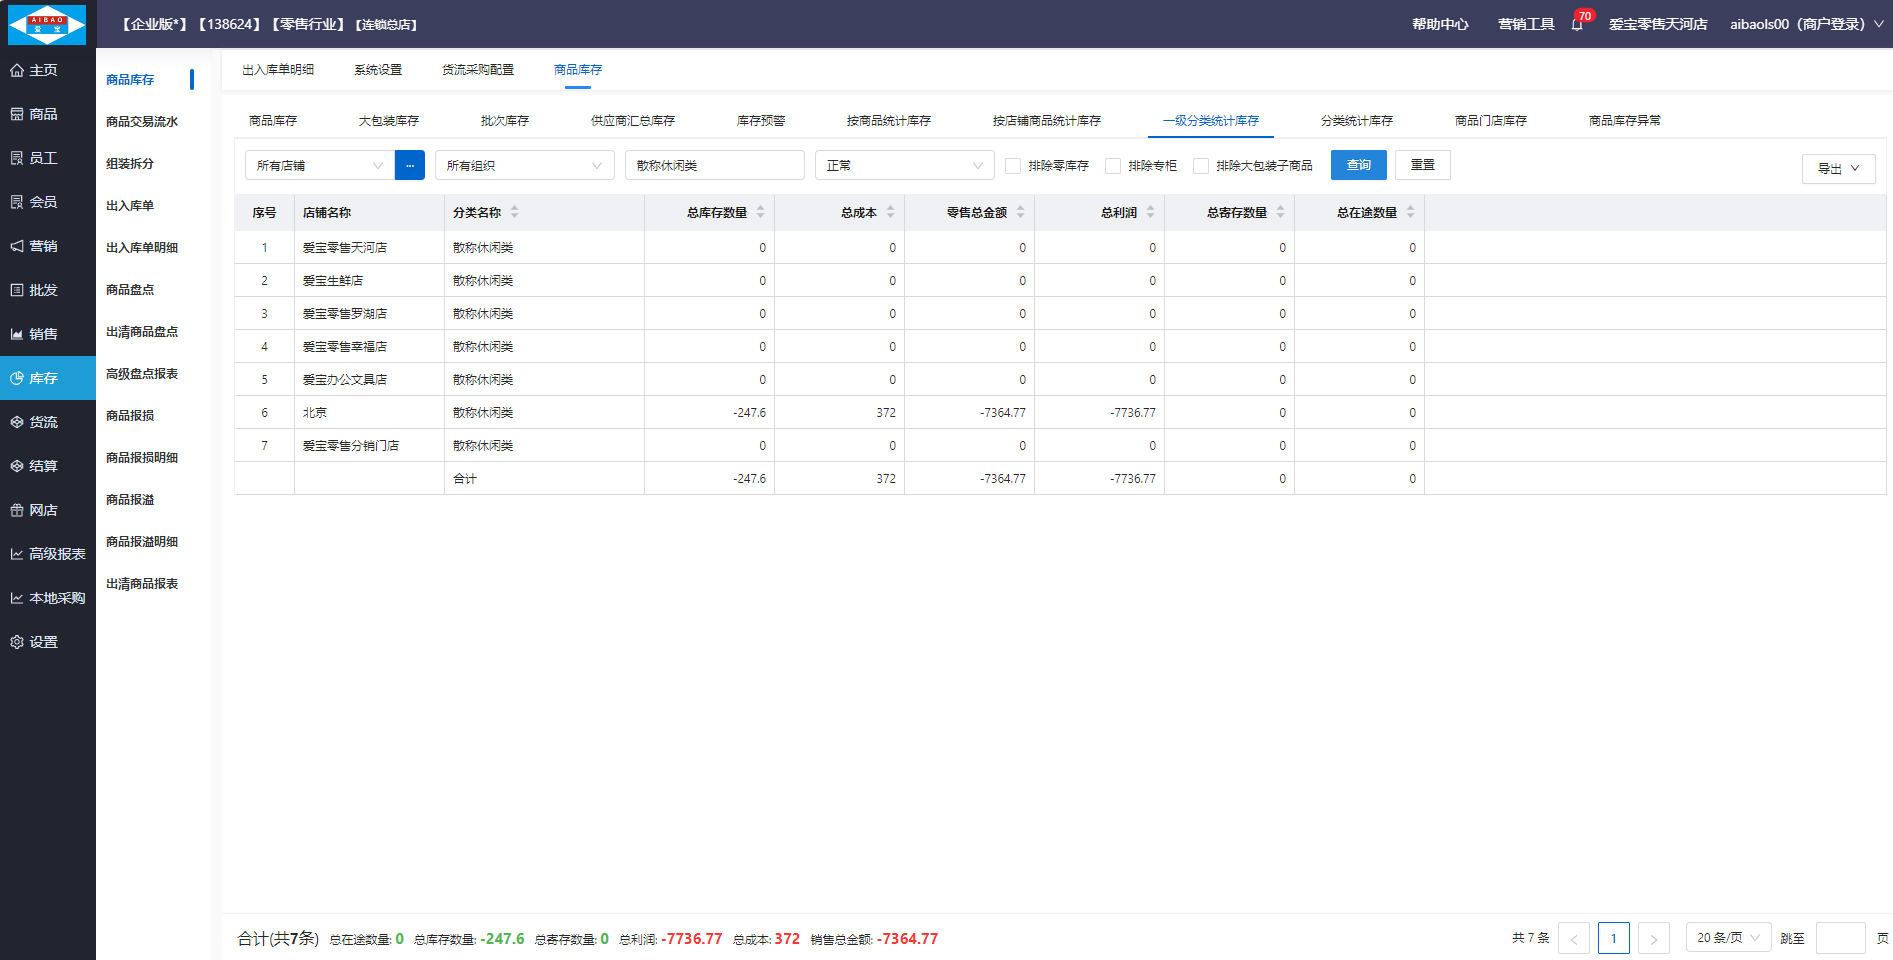The width and height of the screenshot is (1893, 960).
Task: Sort by 总寄存数量 column arrows
Action: click(x=1280, y=212)
